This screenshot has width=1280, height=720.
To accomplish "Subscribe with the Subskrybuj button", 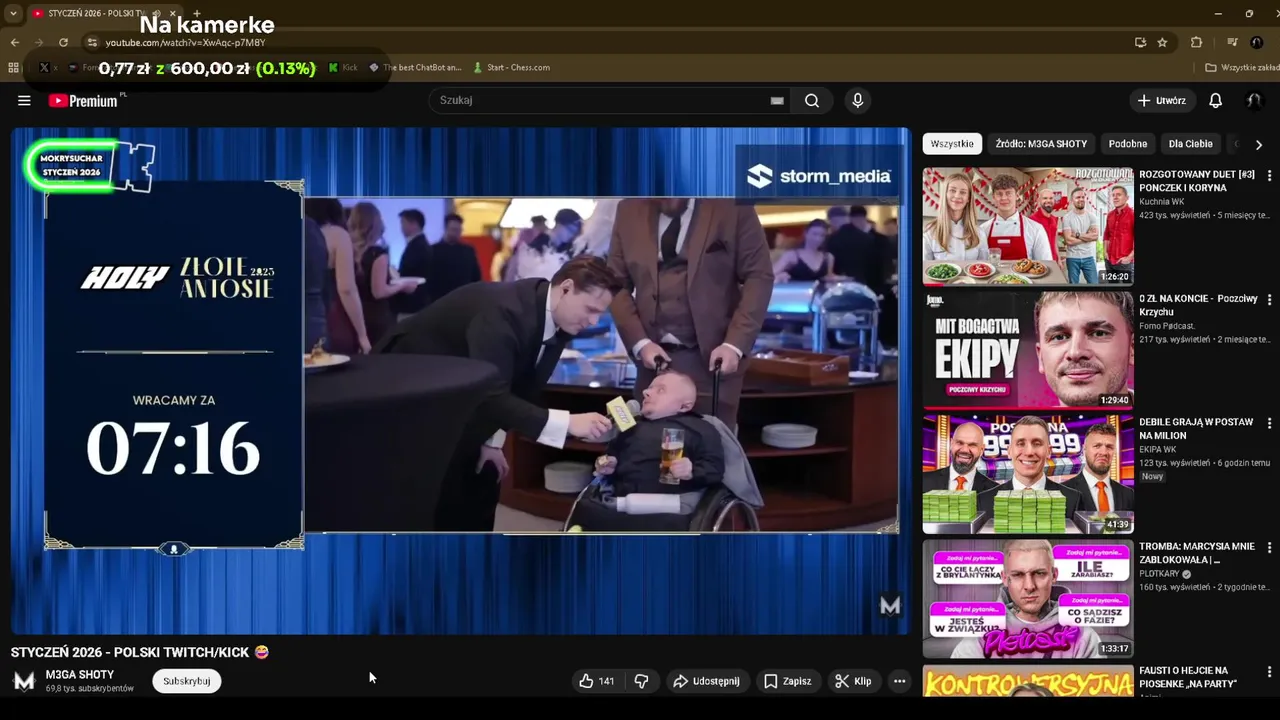I will pyautogui.click(x=187, y=681).
